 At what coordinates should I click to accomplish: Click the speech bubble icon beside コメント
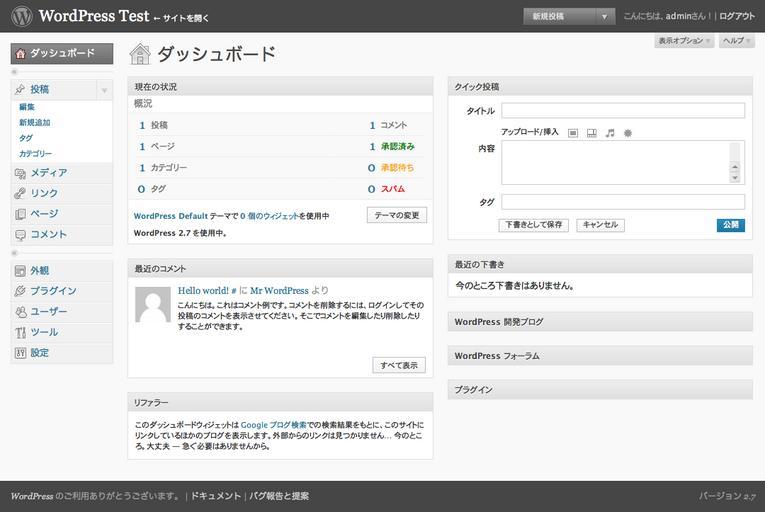tap(20, 235)
